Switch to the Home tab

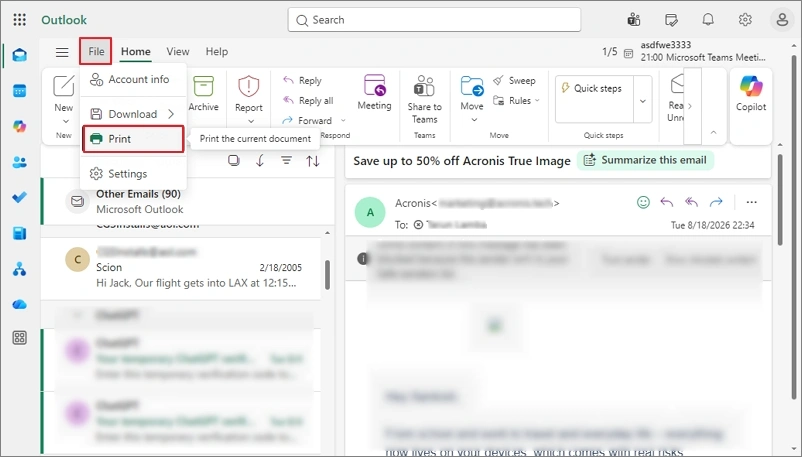136,52
